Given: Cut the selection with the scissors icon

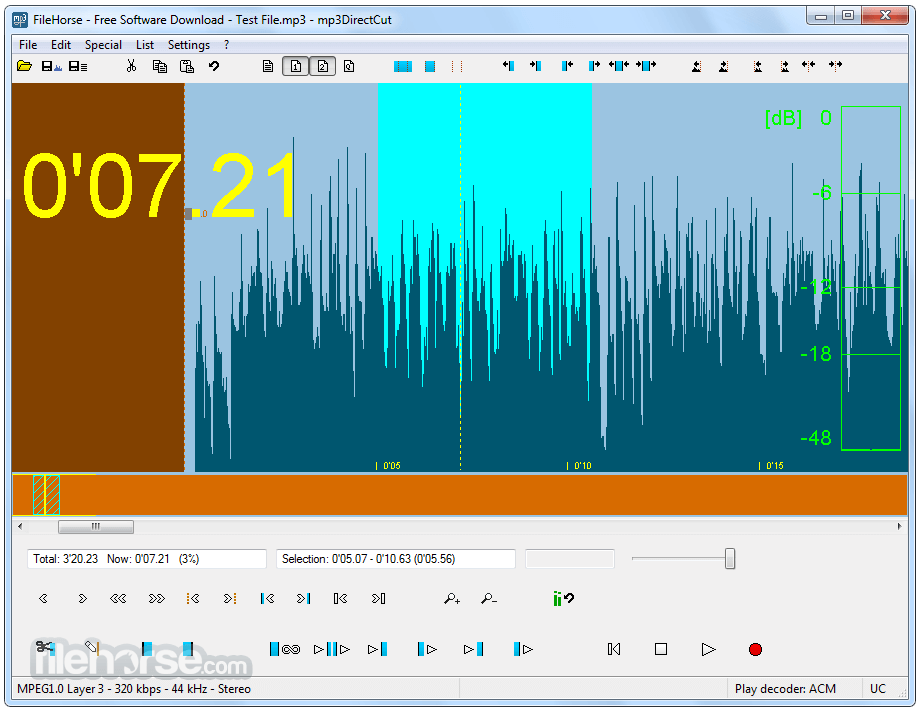Looking at the screenshot, I should point(131,66).
